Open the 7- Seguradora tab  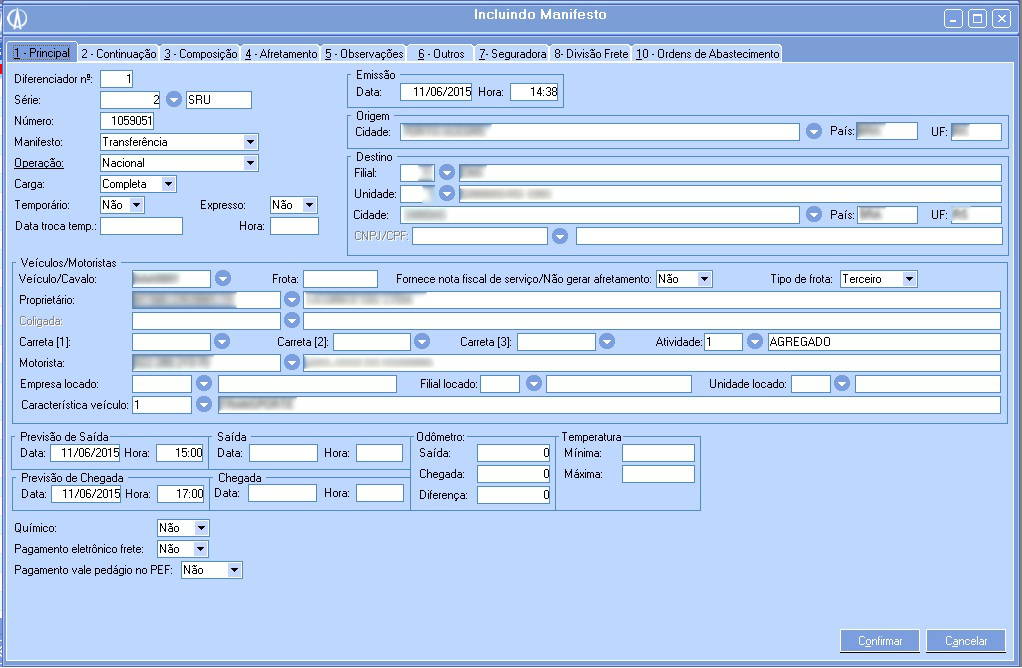pos(511,54)
